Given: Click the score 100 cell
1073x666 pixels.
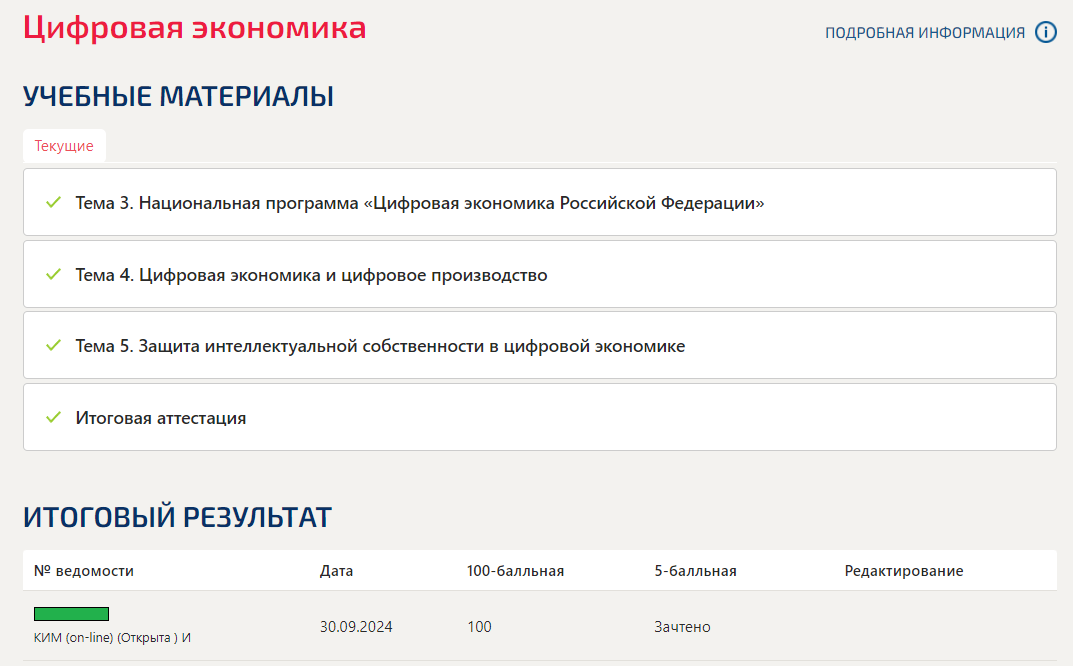Looking at the screenshot, I should [479, 627].
